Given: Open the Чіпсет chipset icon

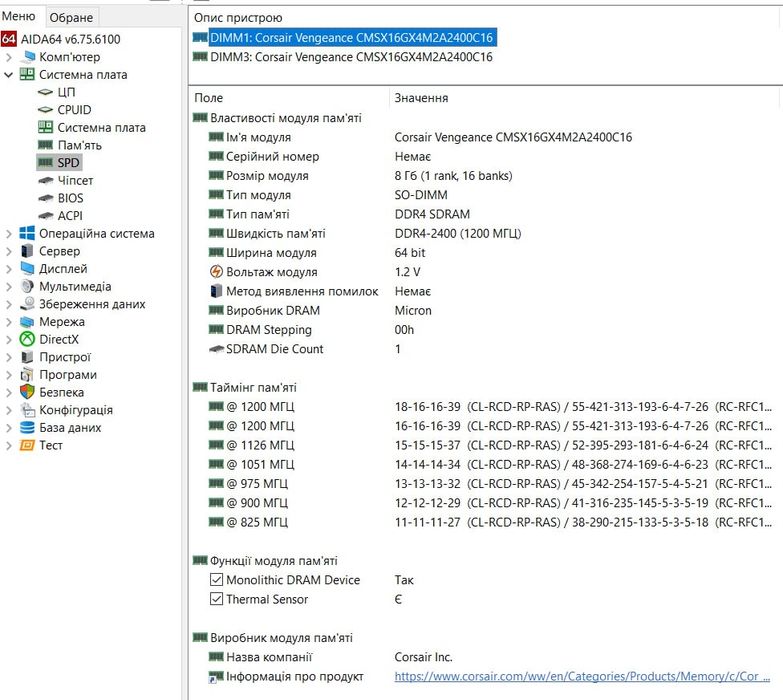Looking at the screenshot, I should tap(45, 180).
